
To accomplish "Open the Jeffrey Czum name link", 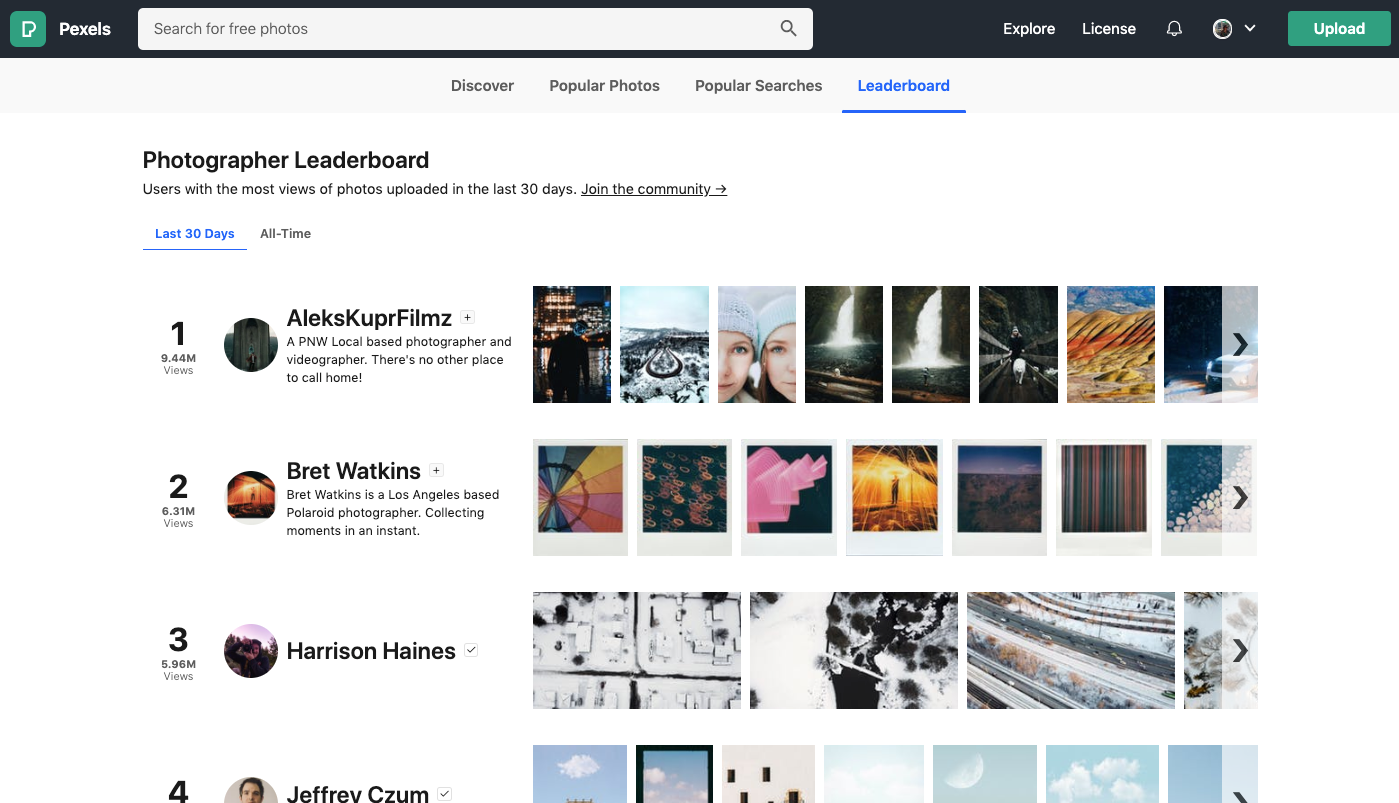I will (x=357, y=794).
